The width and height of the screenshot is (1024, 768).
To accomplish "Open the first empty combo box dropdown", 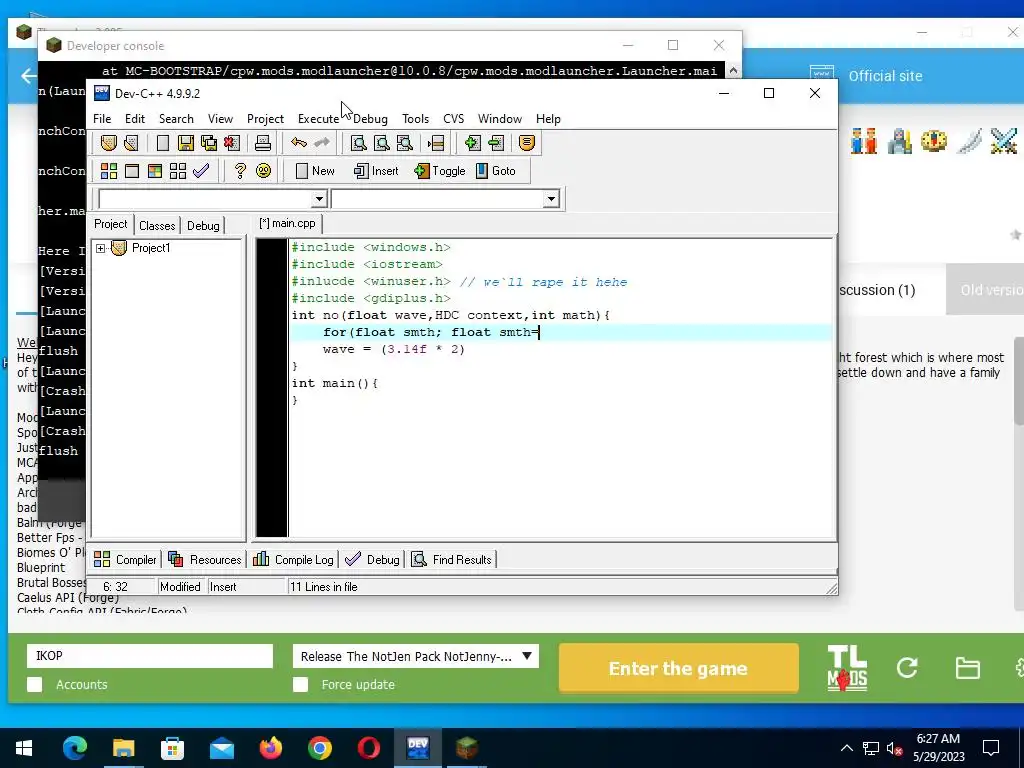I will pyautogui.click(x=319, y=199).
